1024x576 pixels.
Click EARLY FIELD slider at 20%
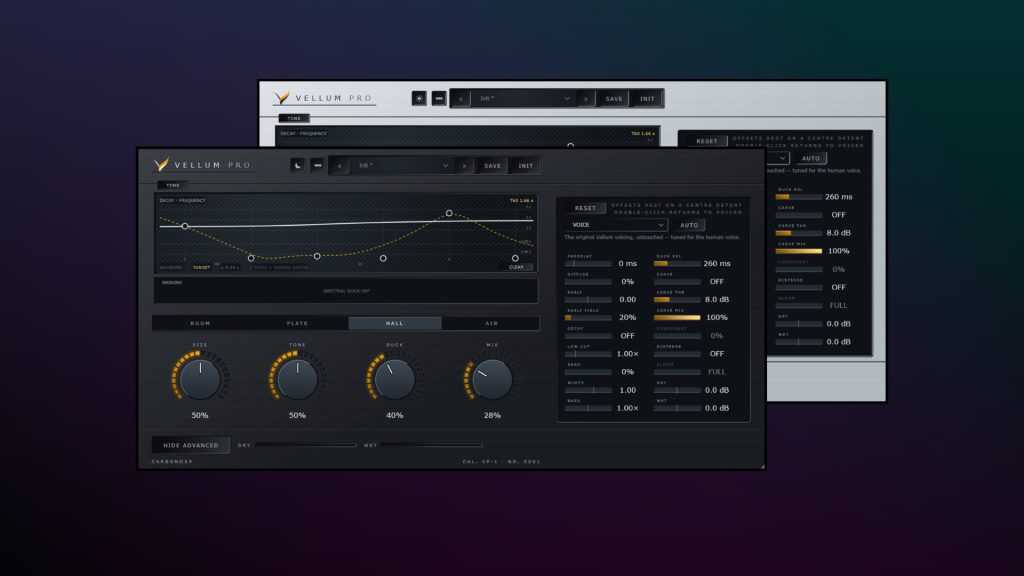click(x=588, y=317)
